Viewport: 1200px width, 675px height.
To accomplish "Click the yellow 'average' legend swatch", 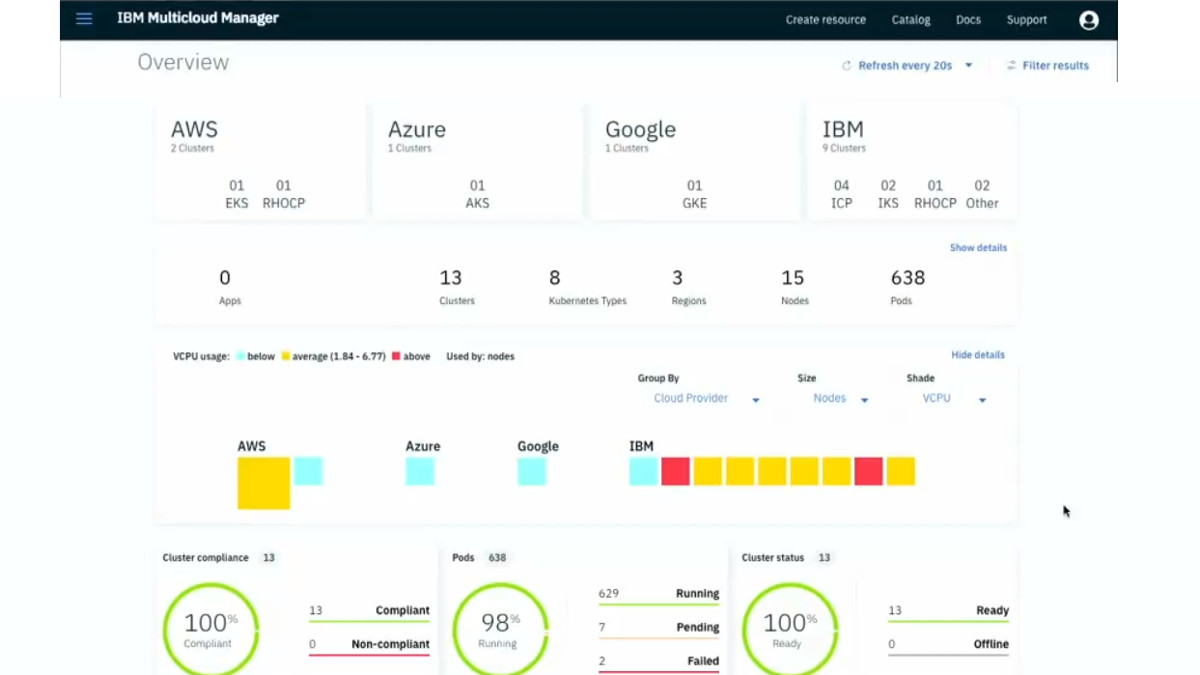I will click(285, 356).
